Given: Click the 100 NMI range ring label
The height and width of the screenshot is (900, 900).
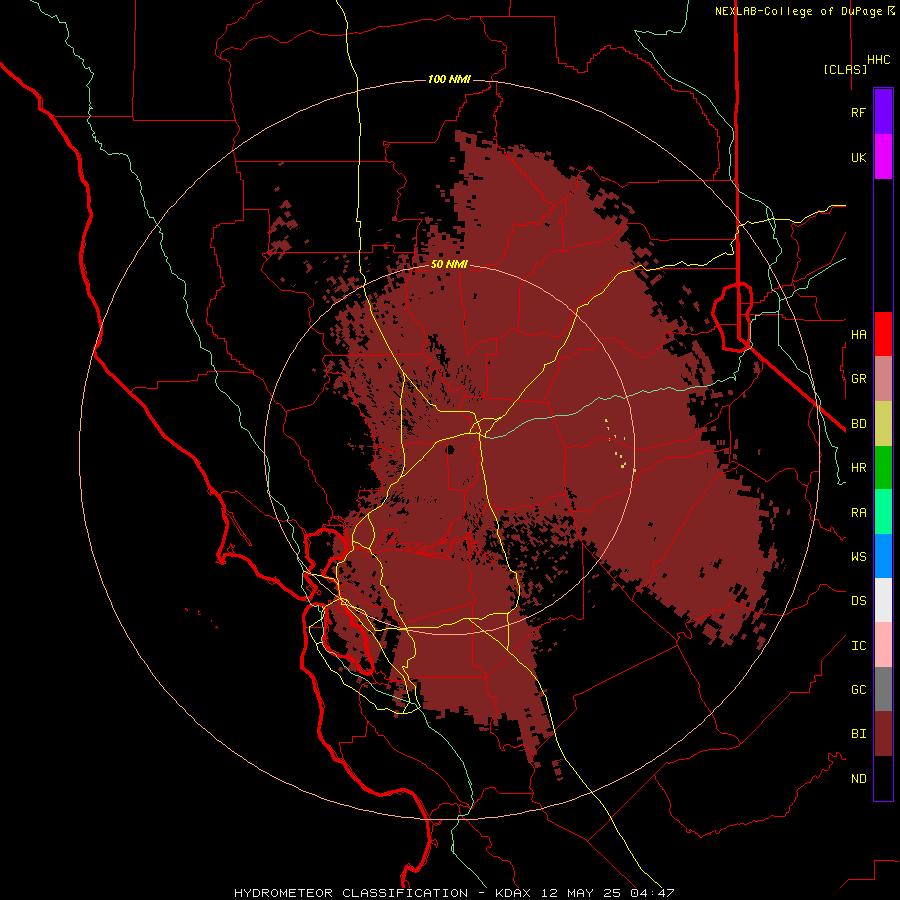Looking at the screenshot, I should [449, 79].
